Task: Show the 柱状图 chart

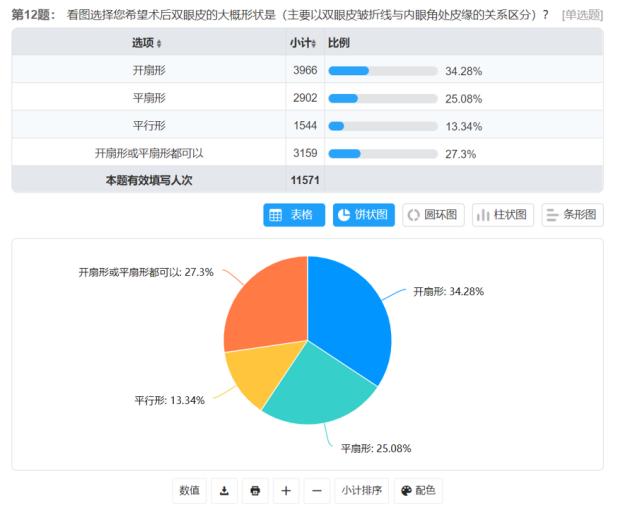Action: [x=503, y=215]
